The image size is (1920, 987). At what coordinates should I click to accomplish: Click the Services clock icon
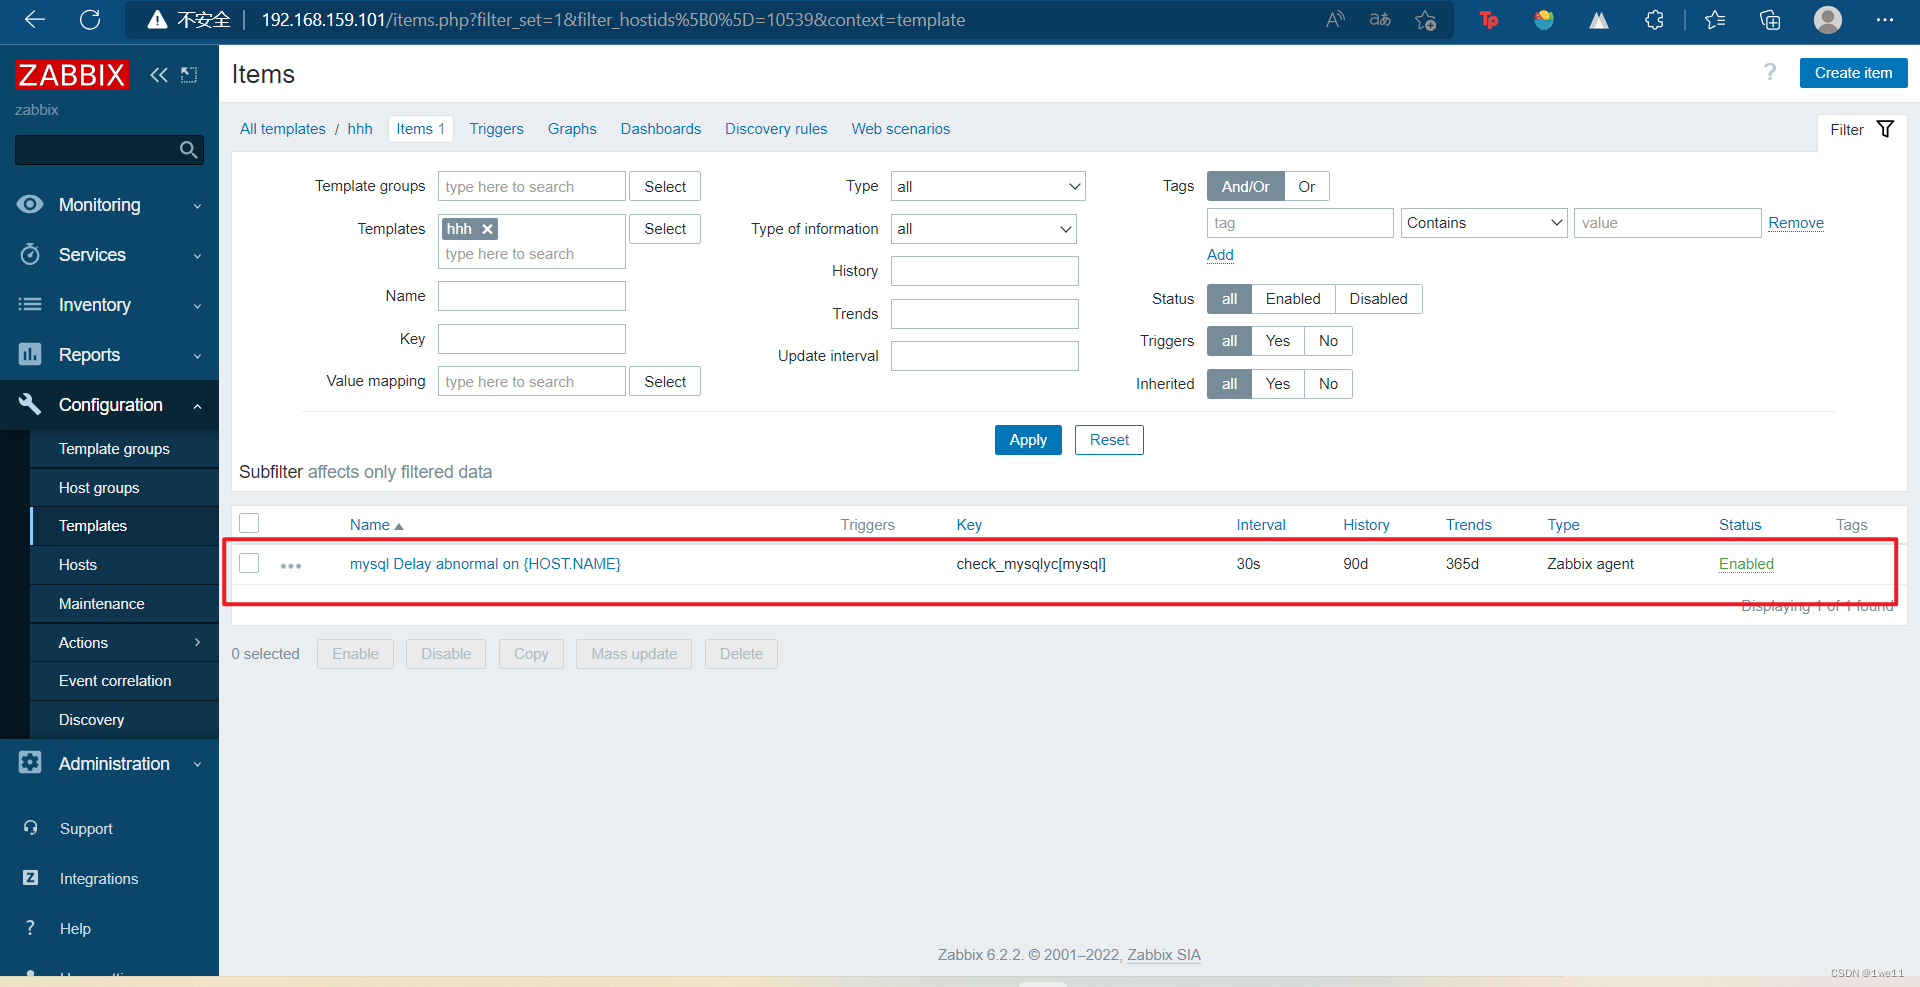[30, 254]
